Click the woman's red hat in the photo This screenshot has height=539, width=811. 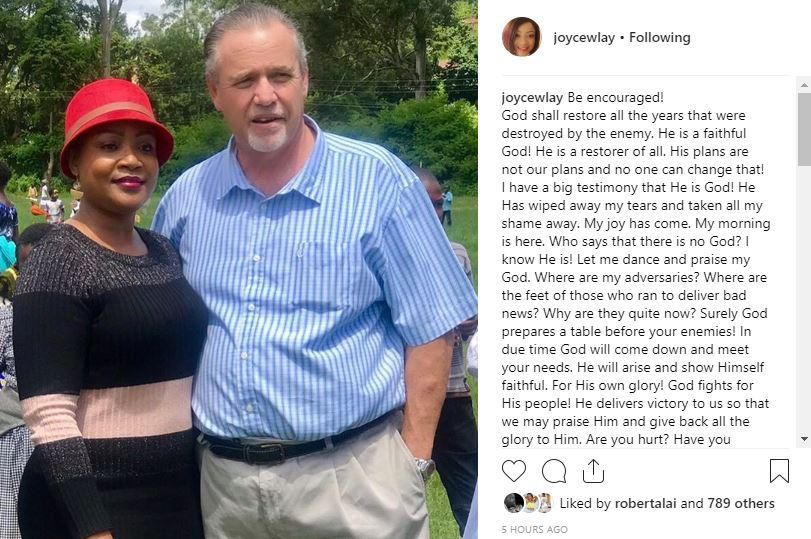116,123
